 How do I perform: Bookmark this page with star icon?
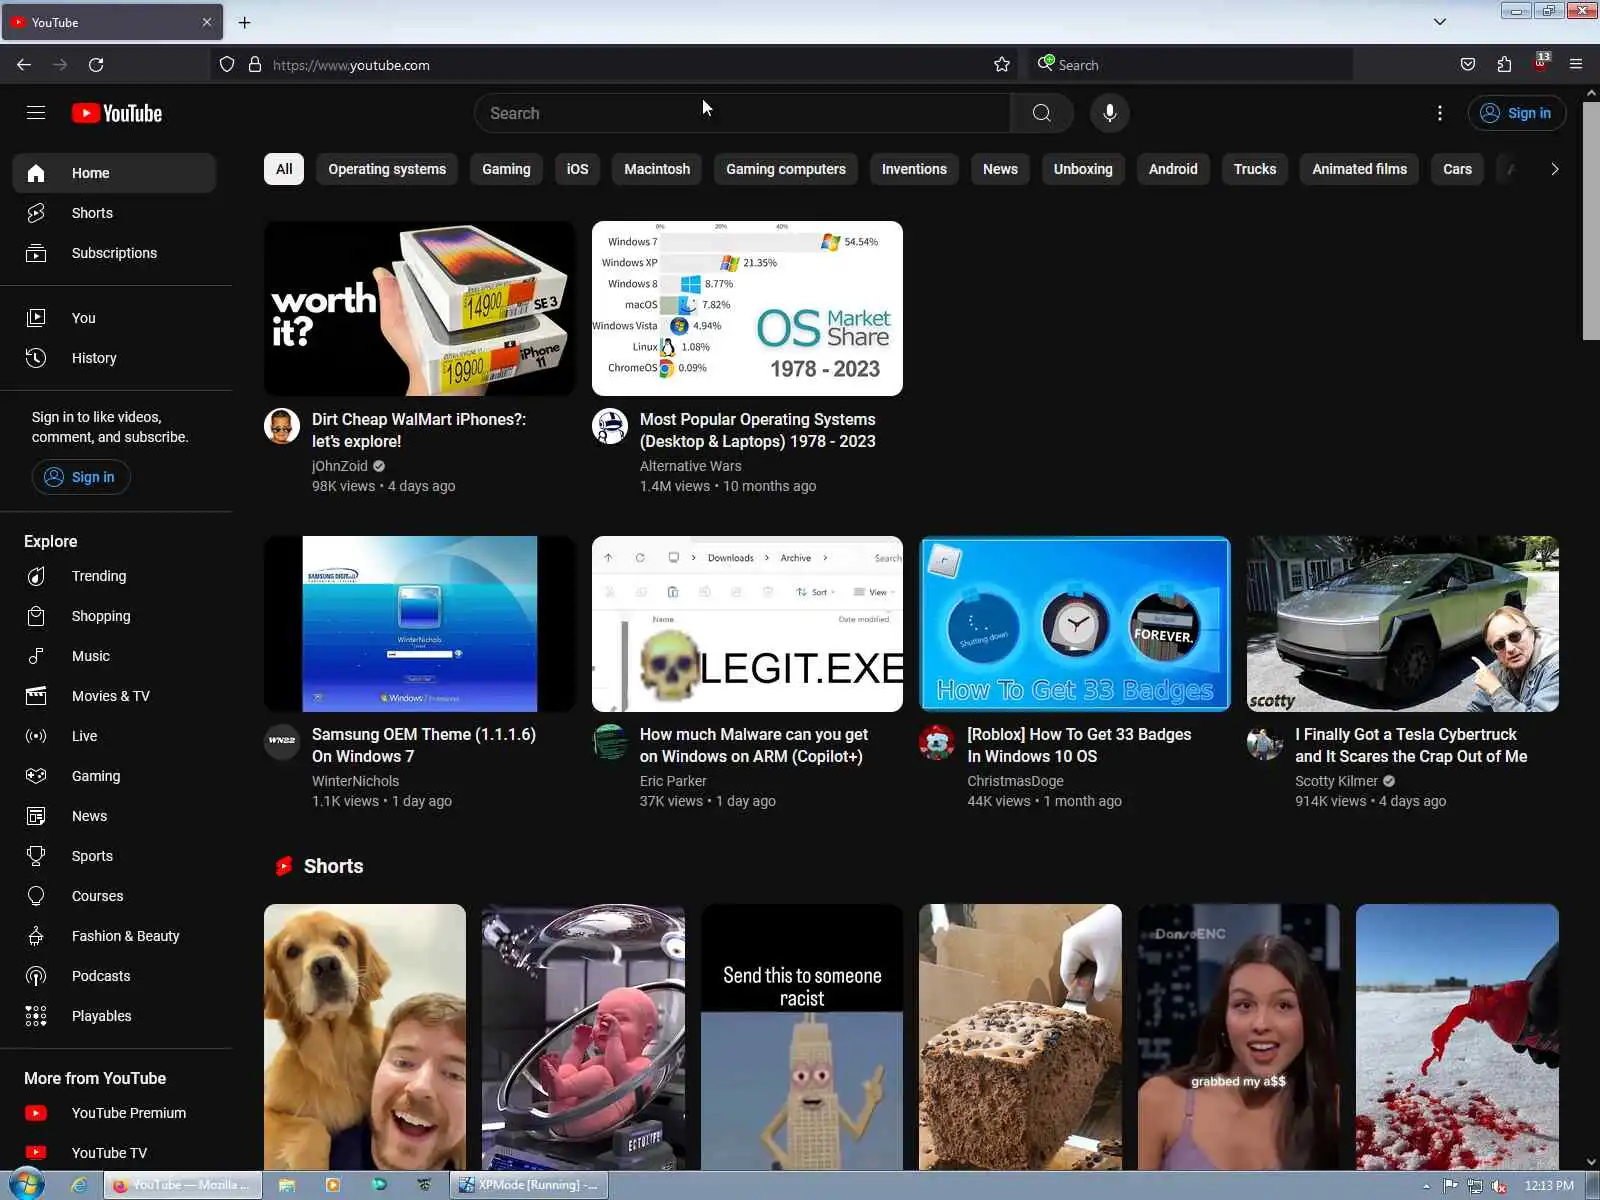[x=1002, y=65]
